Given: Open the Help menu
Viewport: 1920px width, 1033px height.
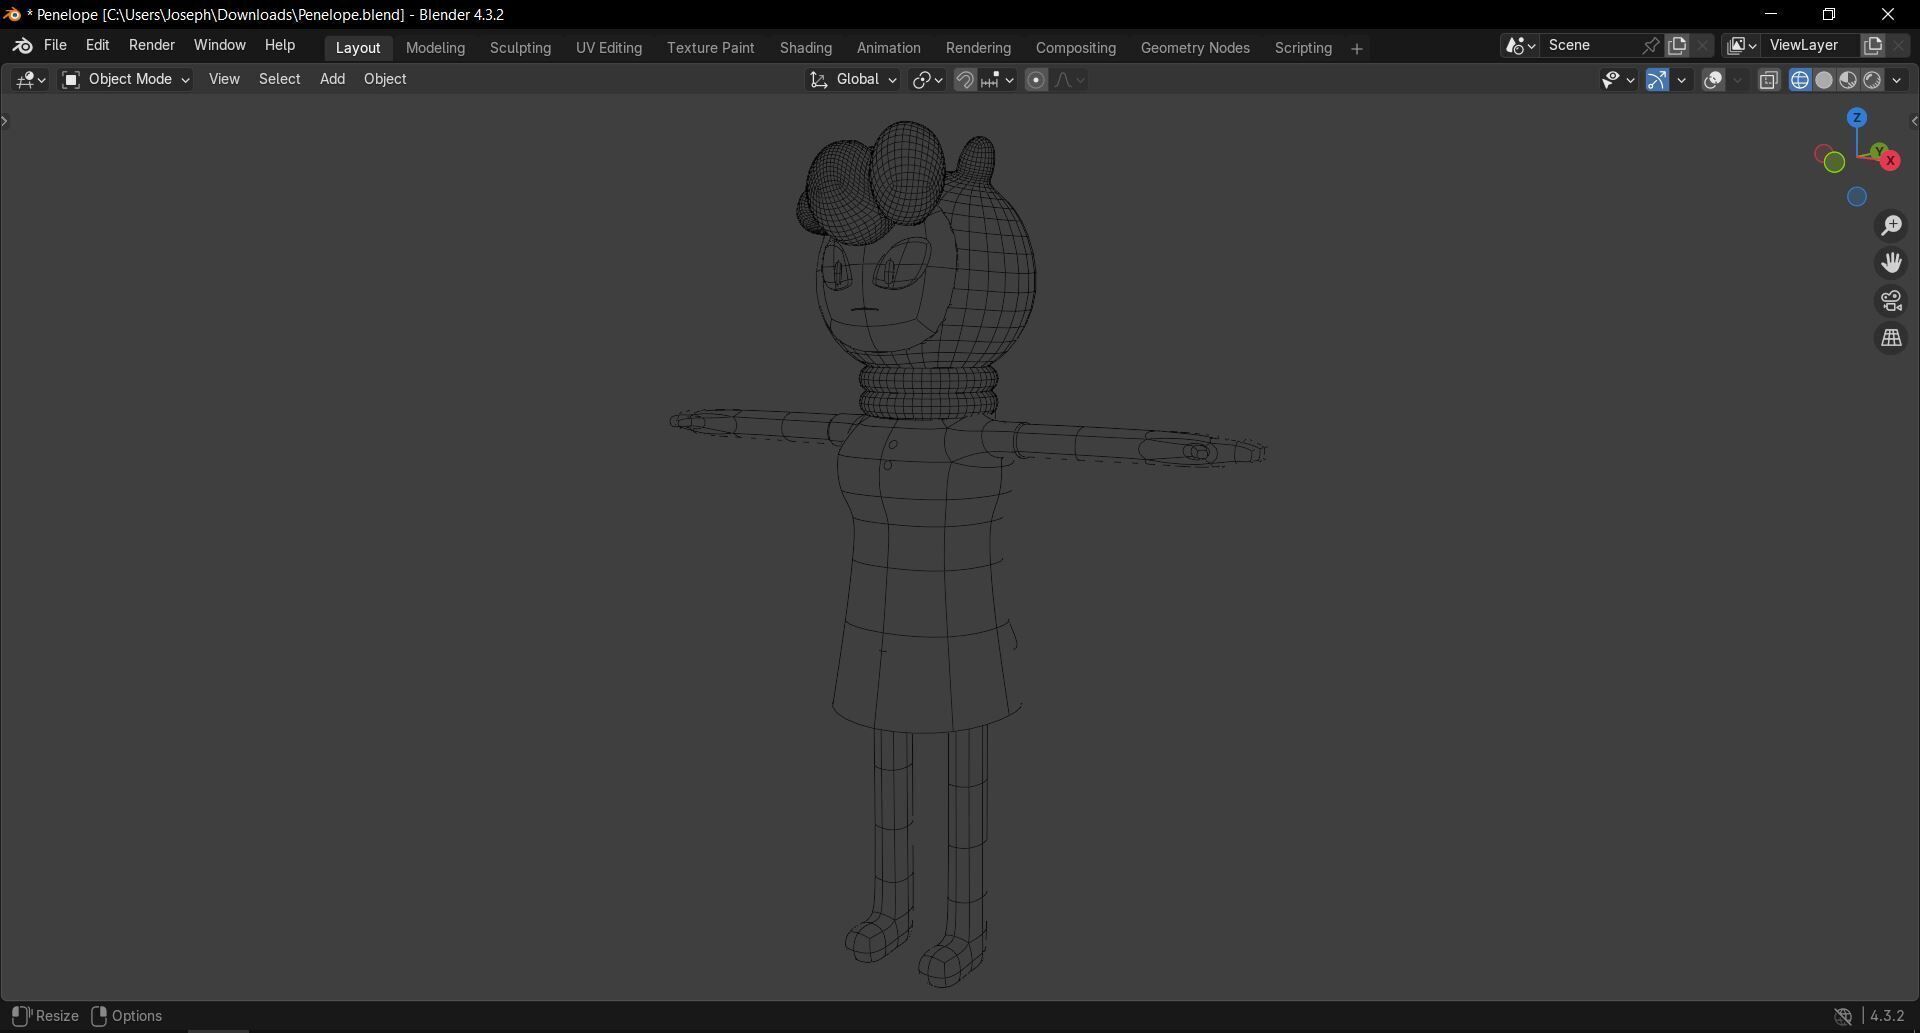Looking at the screenshot, I should pos(280,46).
